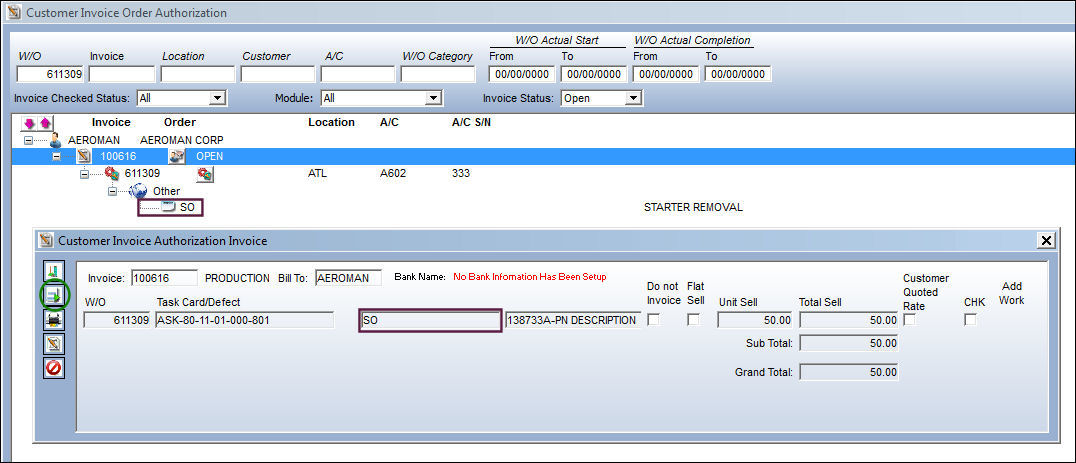Click the Task Card/Defect field ASK-80-11-01-000-801
The width and height of the screenshot is (1076, 463).
244,320
